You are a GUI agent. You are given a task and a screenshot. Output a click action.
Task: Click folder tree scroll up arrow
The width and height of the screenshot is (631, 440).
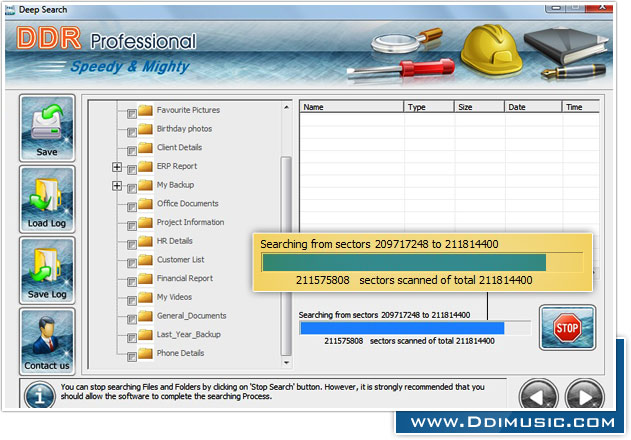coord(286,107)
